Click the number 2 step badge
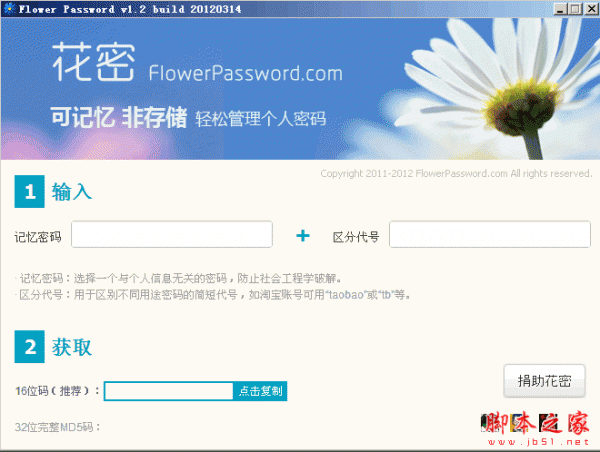Image resolution: width=600 pixels, height=452 pixels. 29,346
